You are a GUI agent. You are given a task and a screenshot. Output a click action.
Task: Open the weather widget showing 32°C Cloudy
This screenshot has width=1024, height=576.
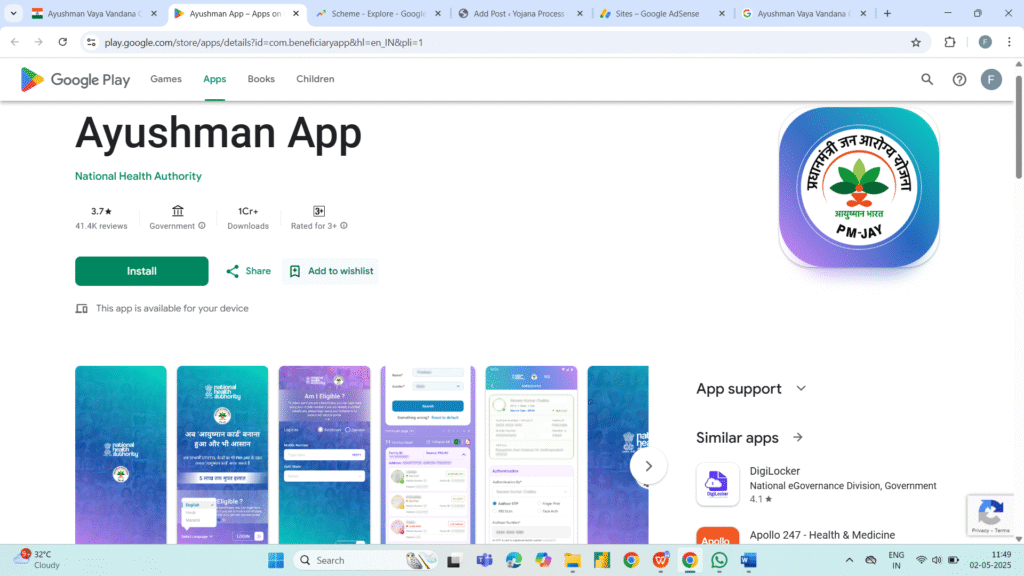point(38,560)
